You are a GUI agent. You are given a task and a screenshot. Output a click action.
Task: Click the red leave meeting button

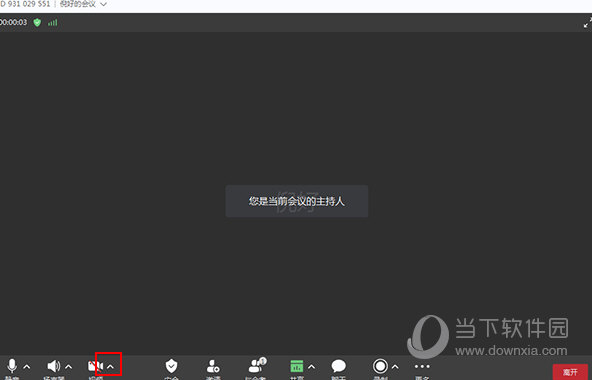point(570,372)
